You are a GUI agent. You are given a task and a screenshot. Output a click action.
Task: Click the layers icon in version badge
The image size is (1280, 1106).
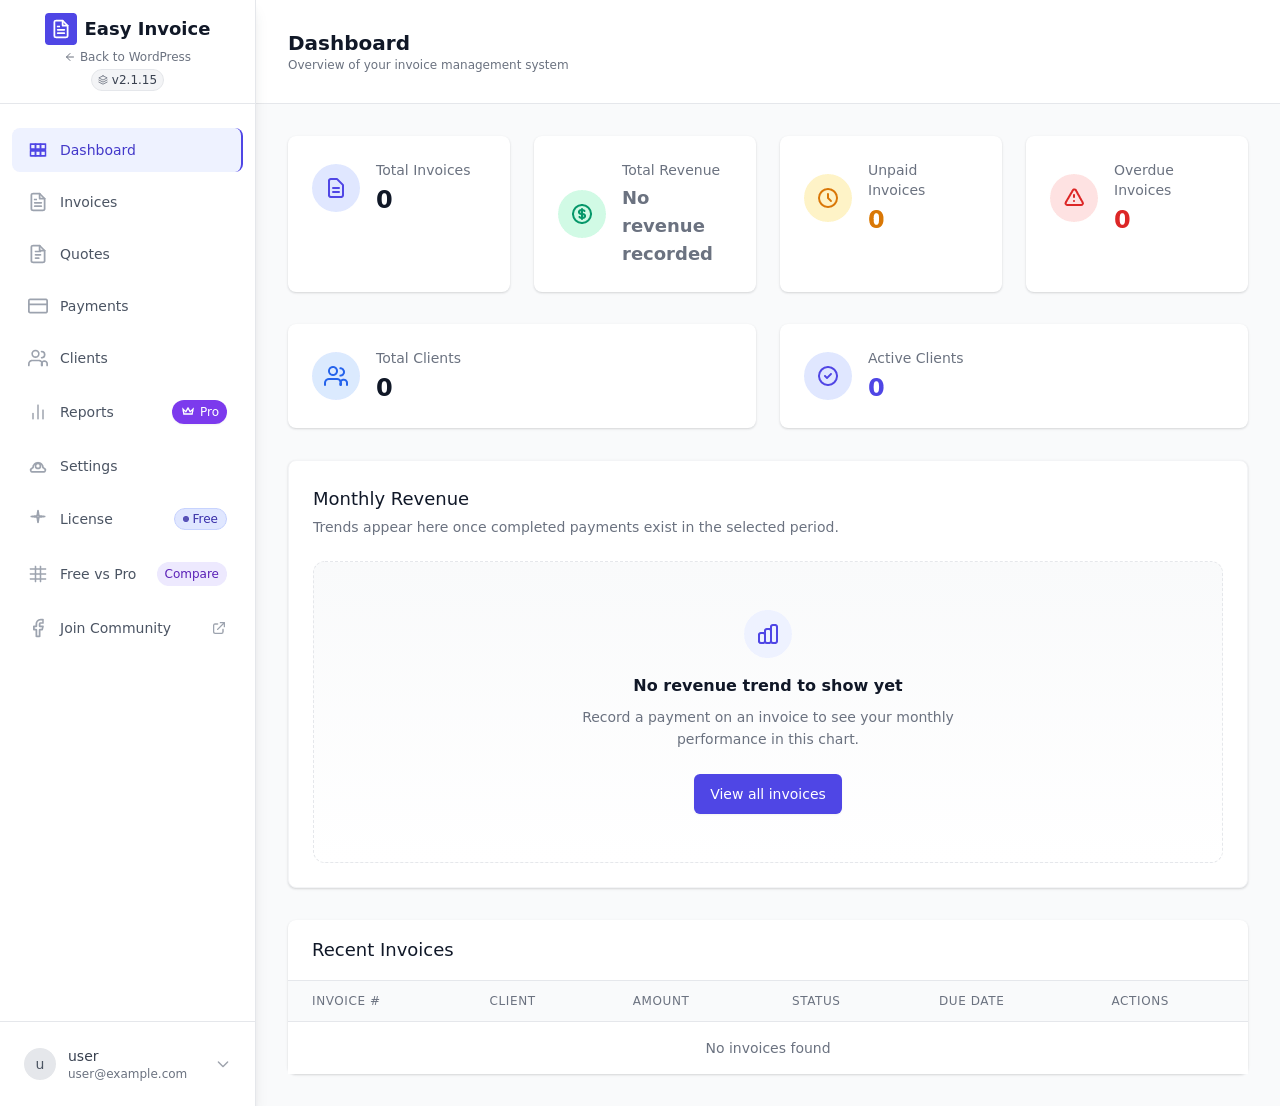pyautogui.click(x=103, y=80)
